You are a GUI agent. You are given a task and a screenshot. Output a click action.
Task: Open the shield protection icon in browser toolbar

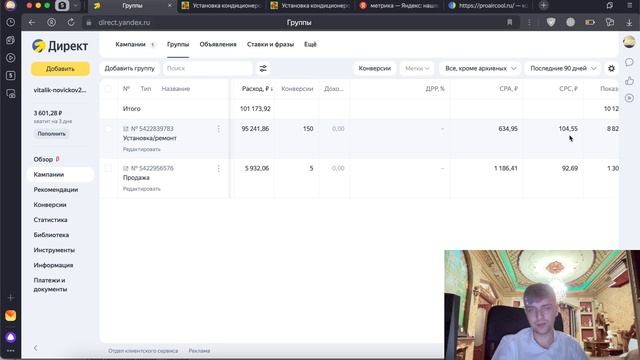point(551,22)
